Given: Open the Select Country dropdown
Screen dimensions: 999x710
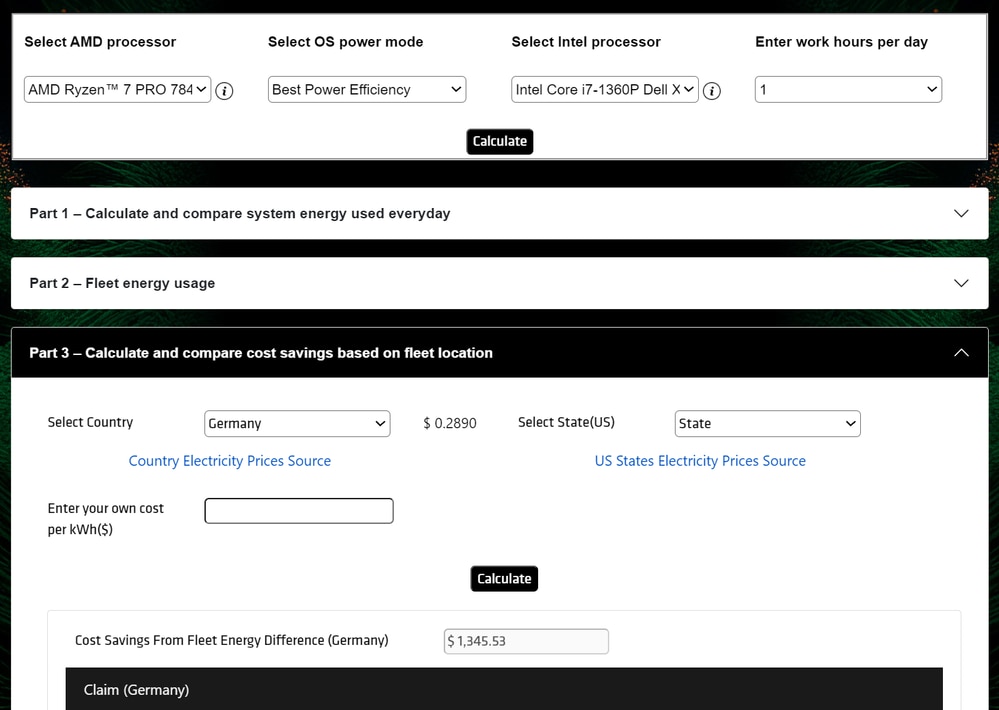Looking at the screenshot, I should 297,423.
